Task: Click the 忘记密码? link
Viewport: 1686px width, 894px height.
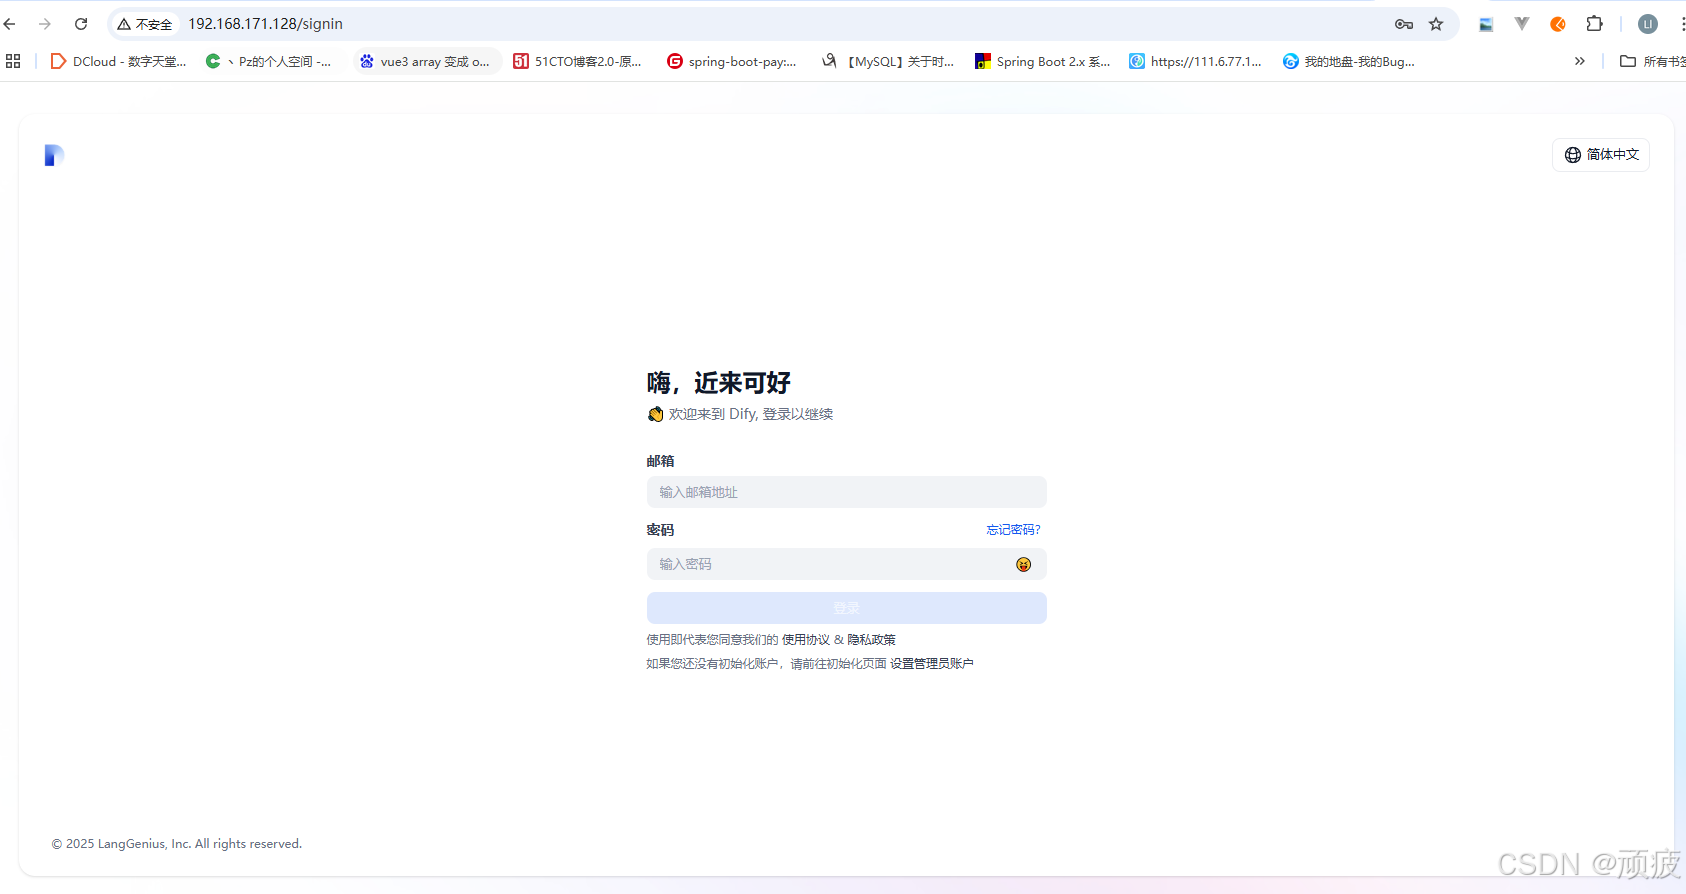Action: tap(1013, 530)
